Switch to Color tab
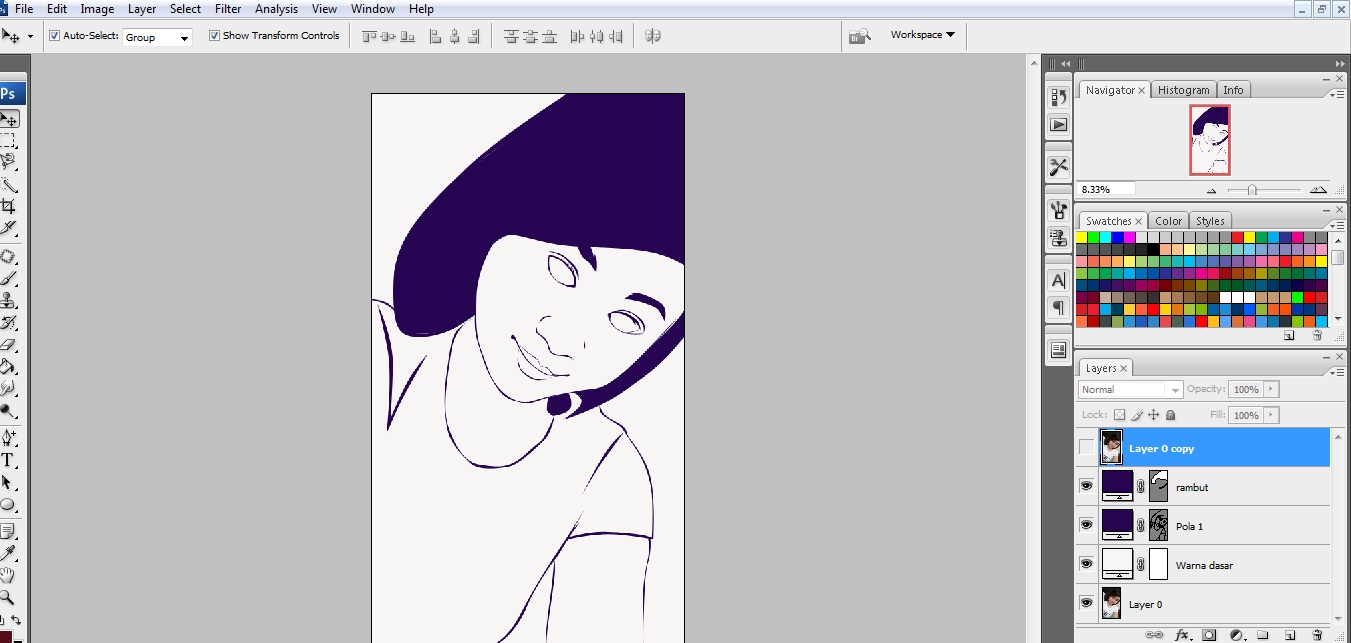1351x643 pixels. (x=1168, y=221)
